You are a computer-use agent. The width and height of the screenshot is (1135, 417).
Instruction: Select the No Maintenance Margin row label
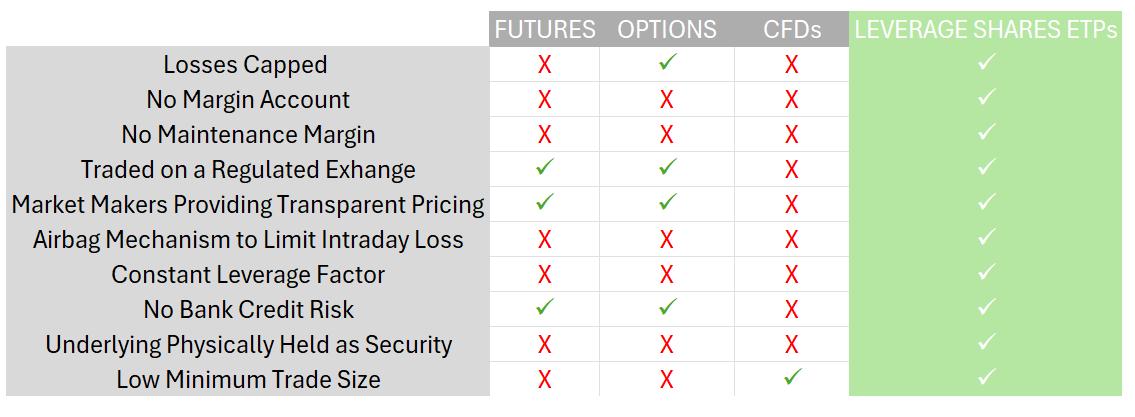248,135
